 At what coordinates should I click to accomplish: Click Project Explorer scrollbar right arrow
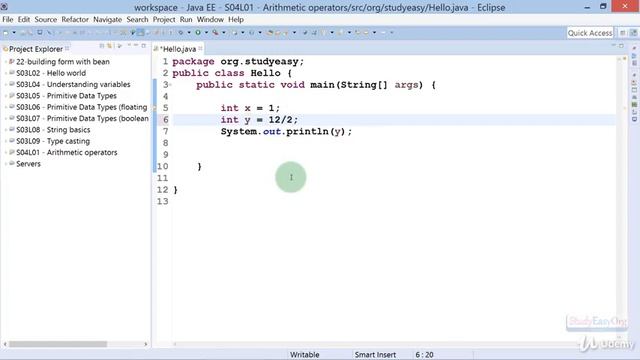click(x=146, y=344)
